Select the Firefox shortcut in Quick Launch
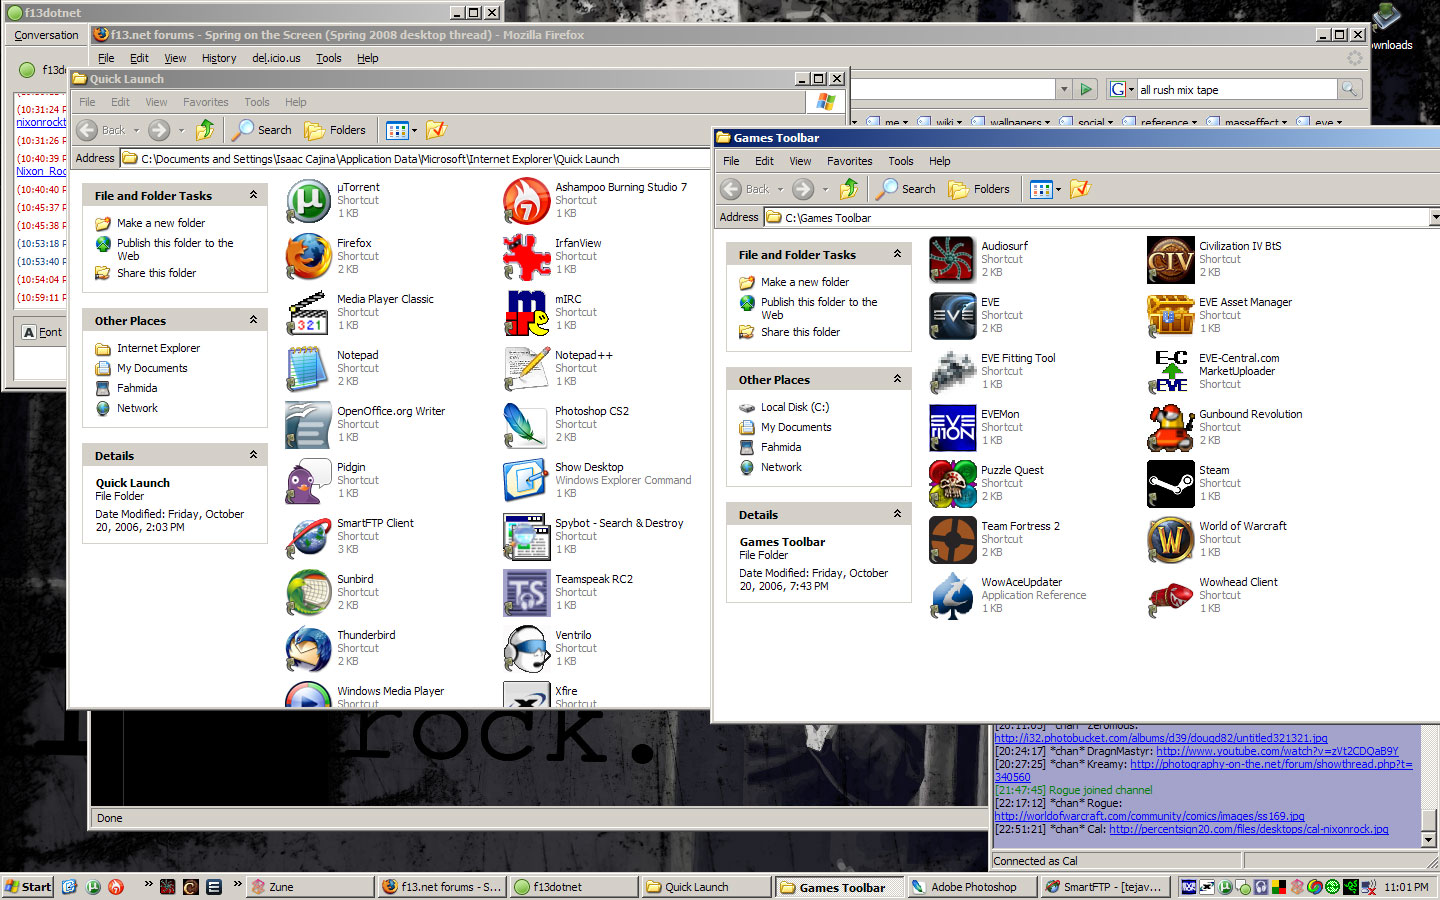Image resolution: width=1440 pixels, height=900 pixels. [x=309, y=256]
